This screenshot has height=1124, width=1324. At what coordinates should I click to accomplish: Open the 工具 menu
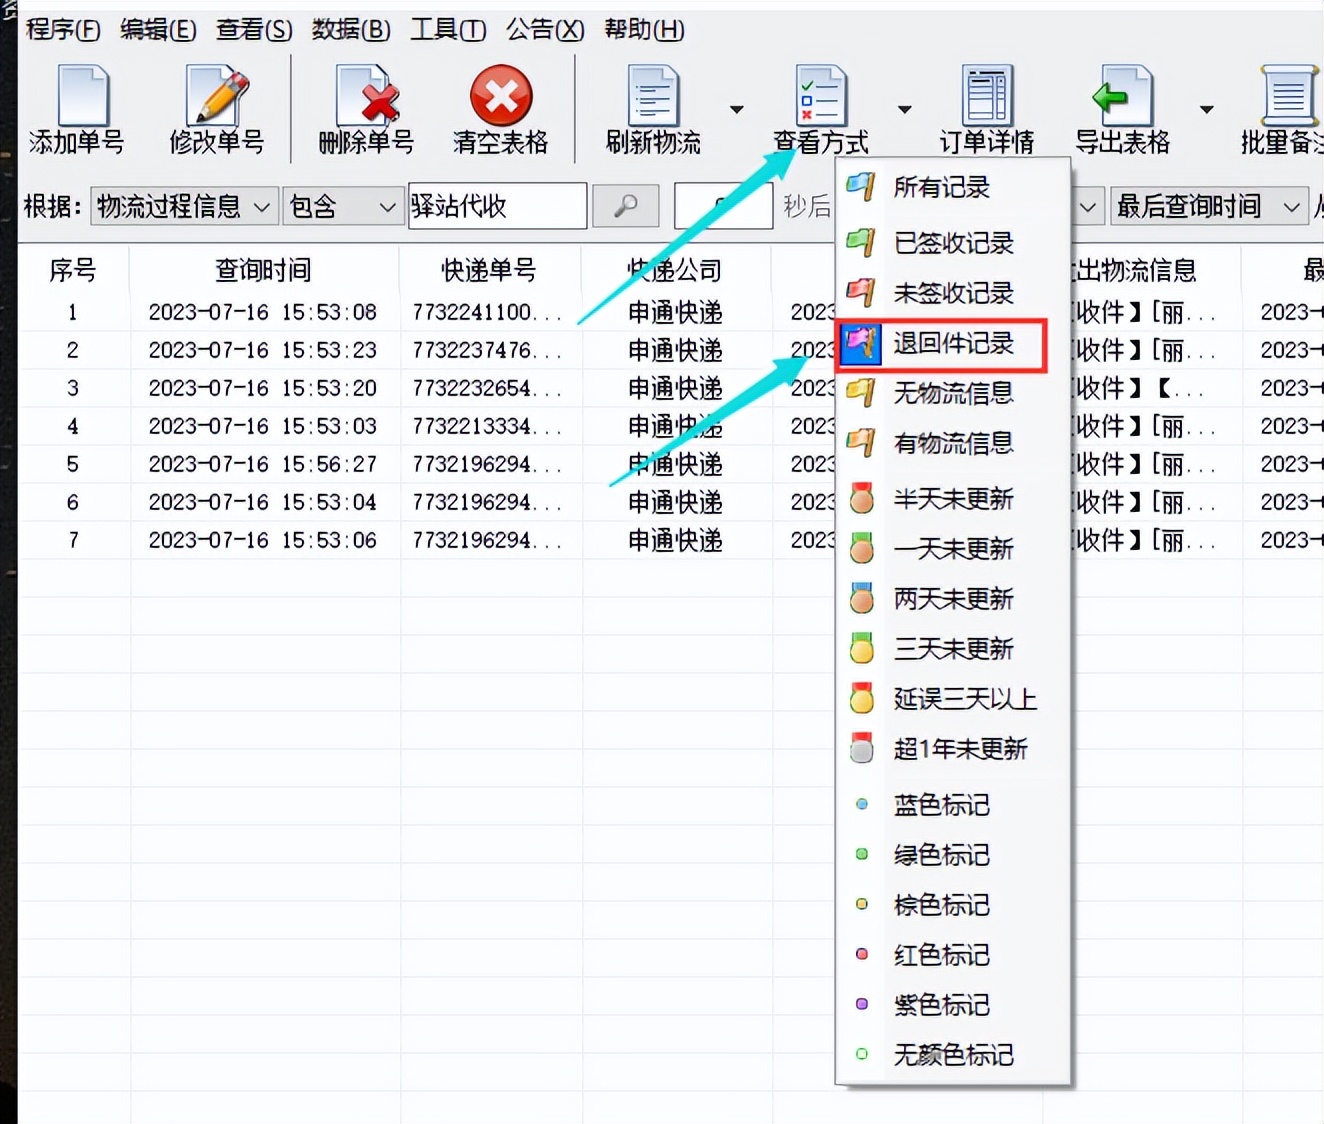point(447,30)
